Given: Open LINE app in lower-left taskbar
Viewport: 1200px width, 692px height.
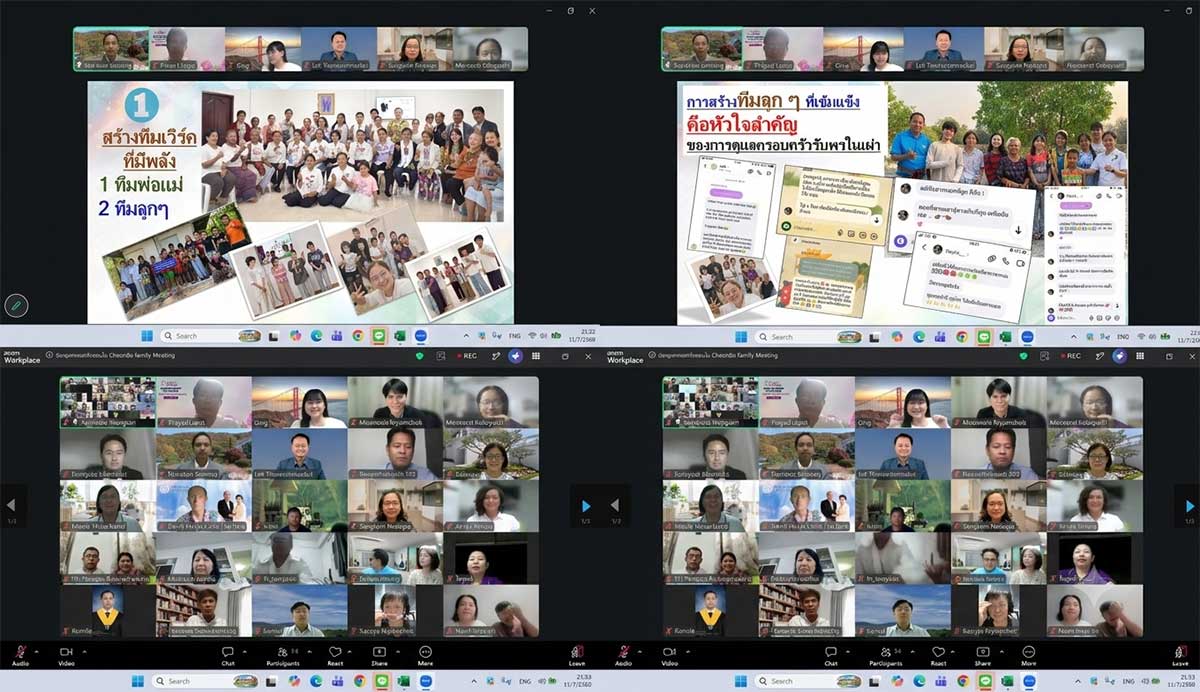Looking at the screenshot, I should [381, 682].
